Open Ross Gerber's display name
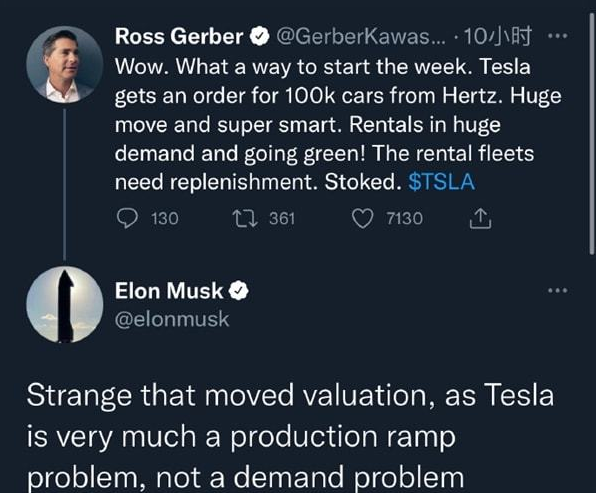The image size is (596, 493). (x=179, y=36)
